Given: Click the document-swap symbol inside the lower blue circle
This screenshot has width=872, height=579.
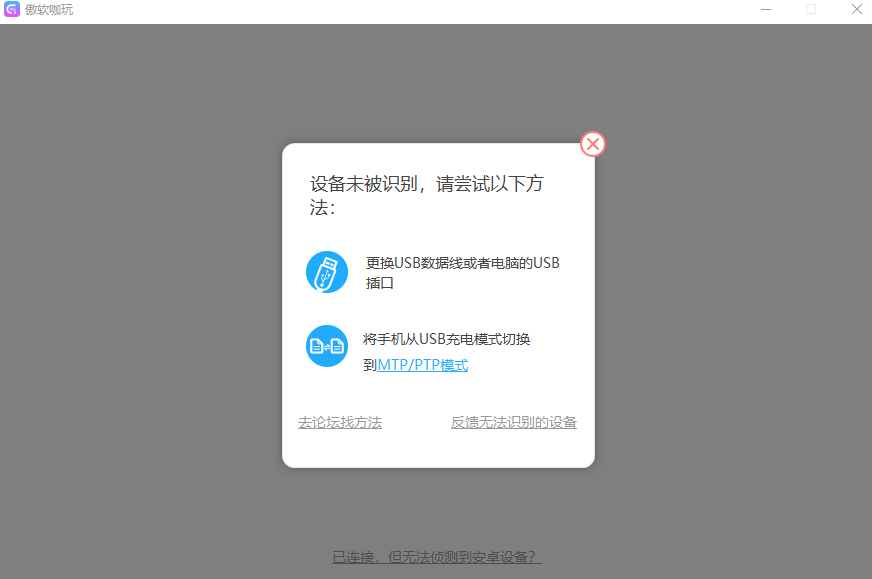Looking at the screenshot, I should tap(326, 346).
